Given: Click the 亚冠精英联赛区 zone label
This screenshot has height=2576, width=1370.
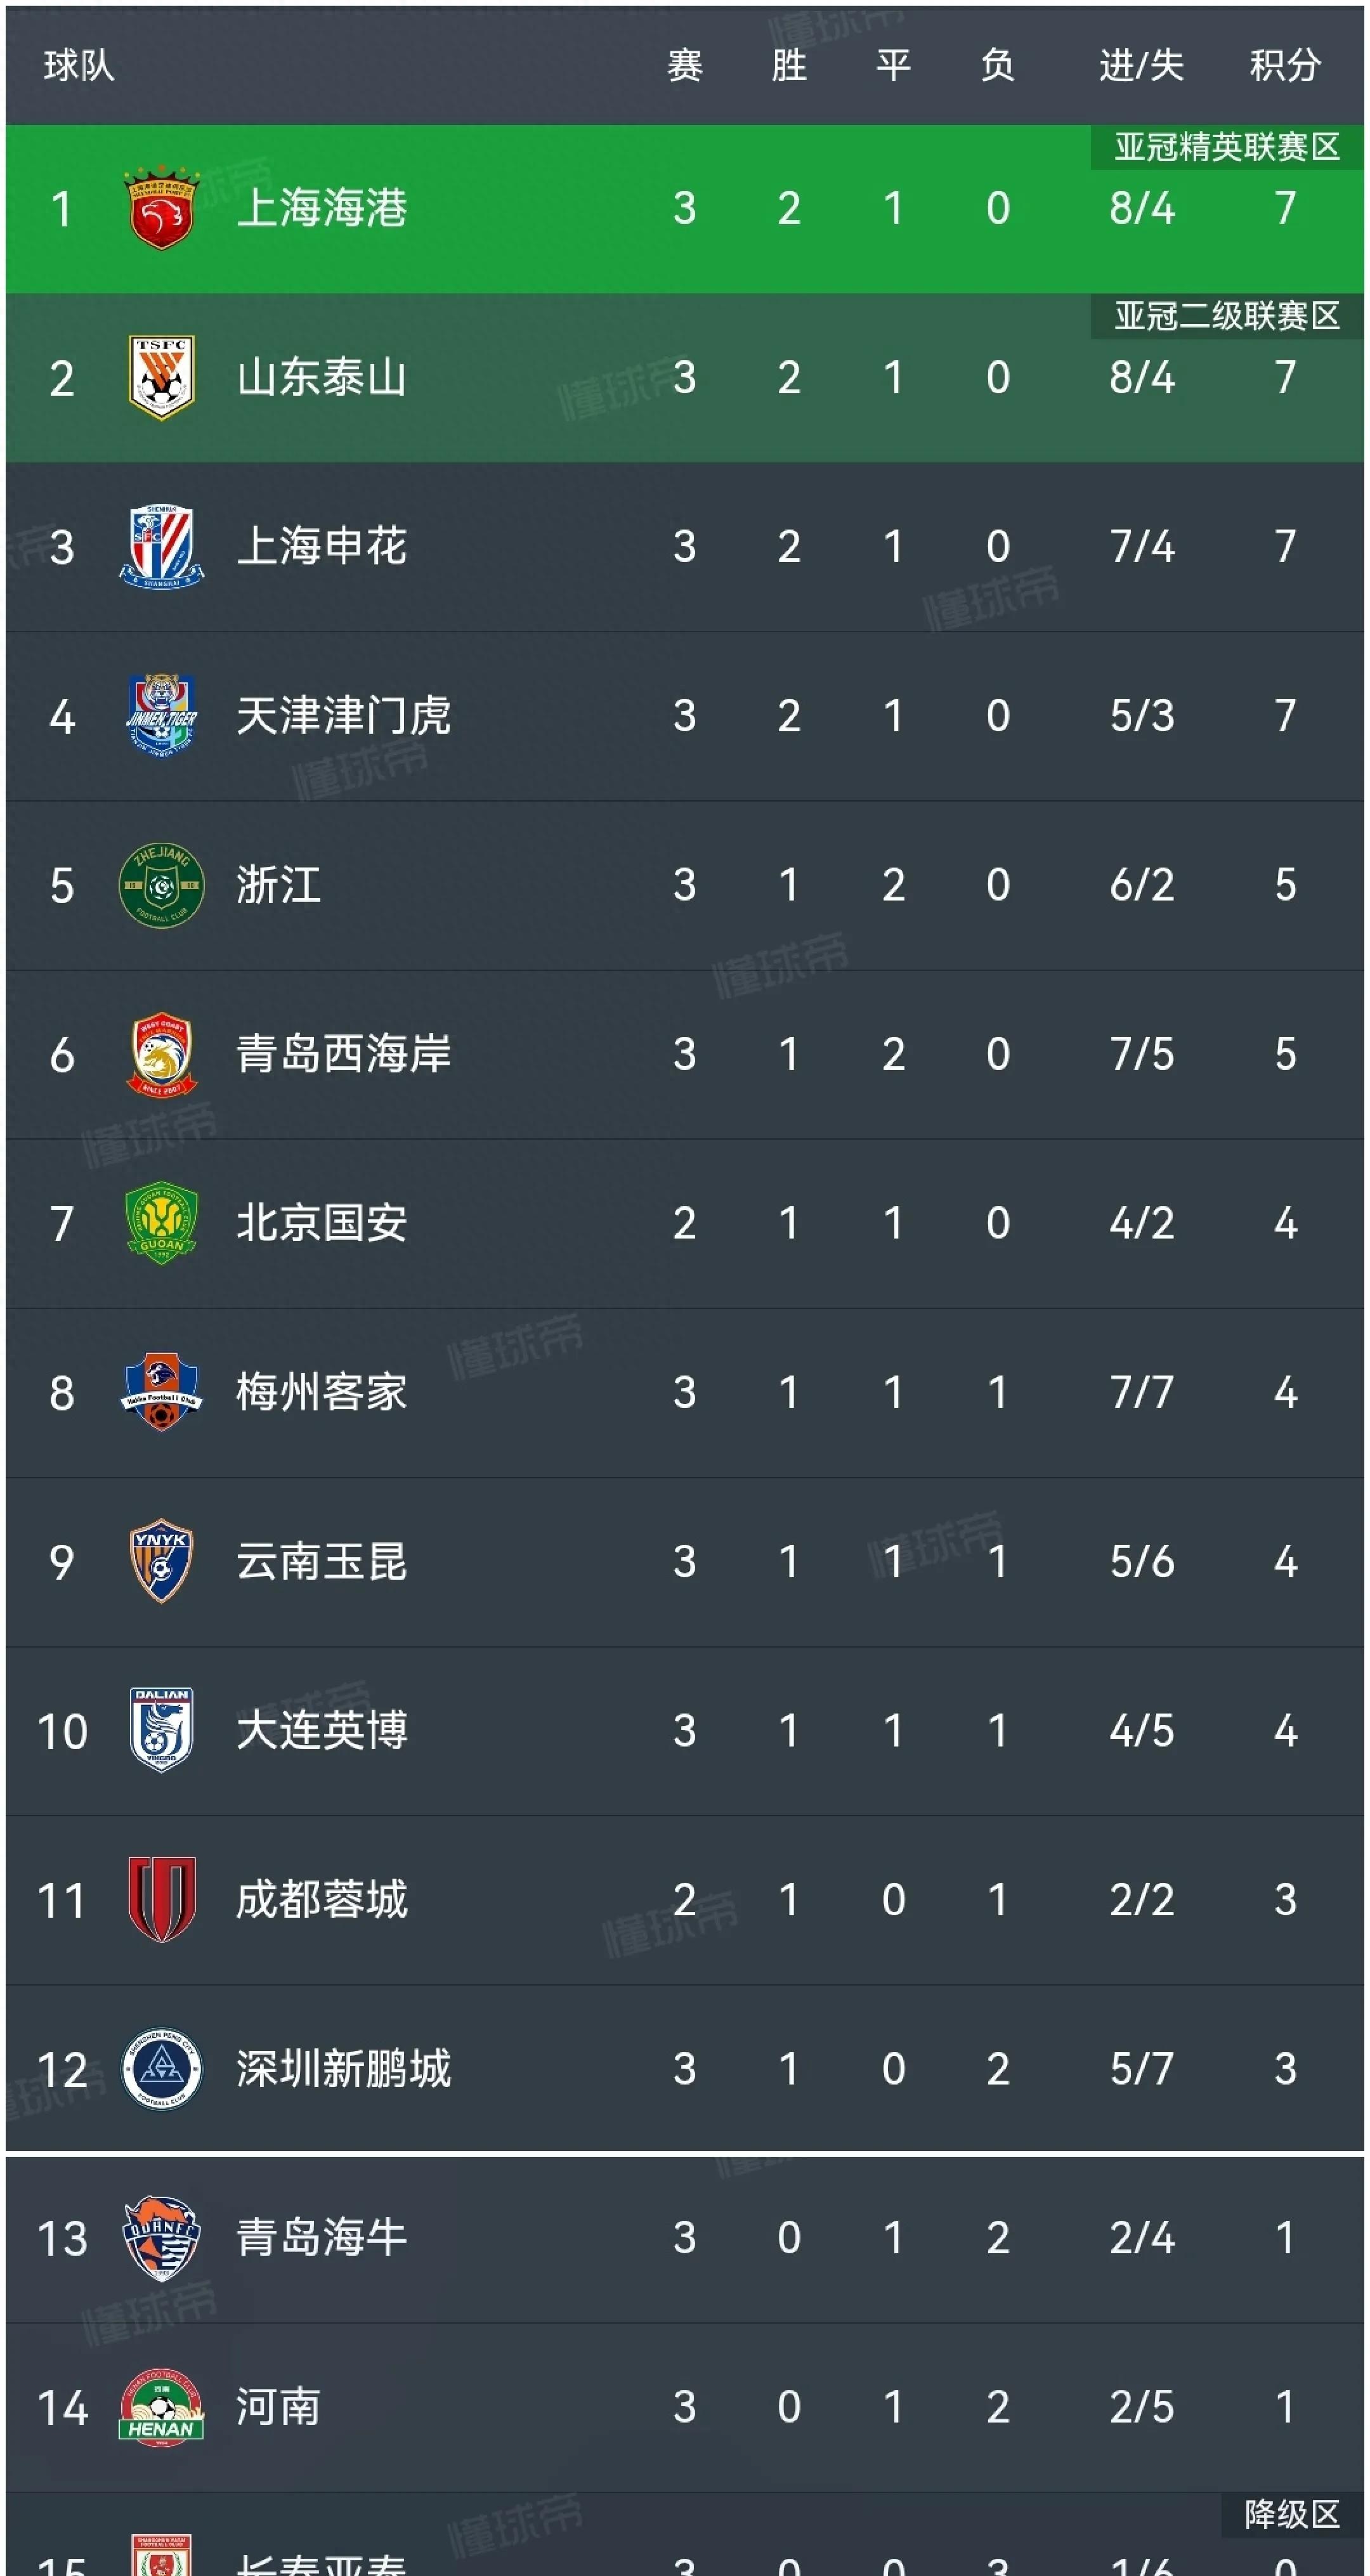Looking at the screenshot, I should point(1227,147).
